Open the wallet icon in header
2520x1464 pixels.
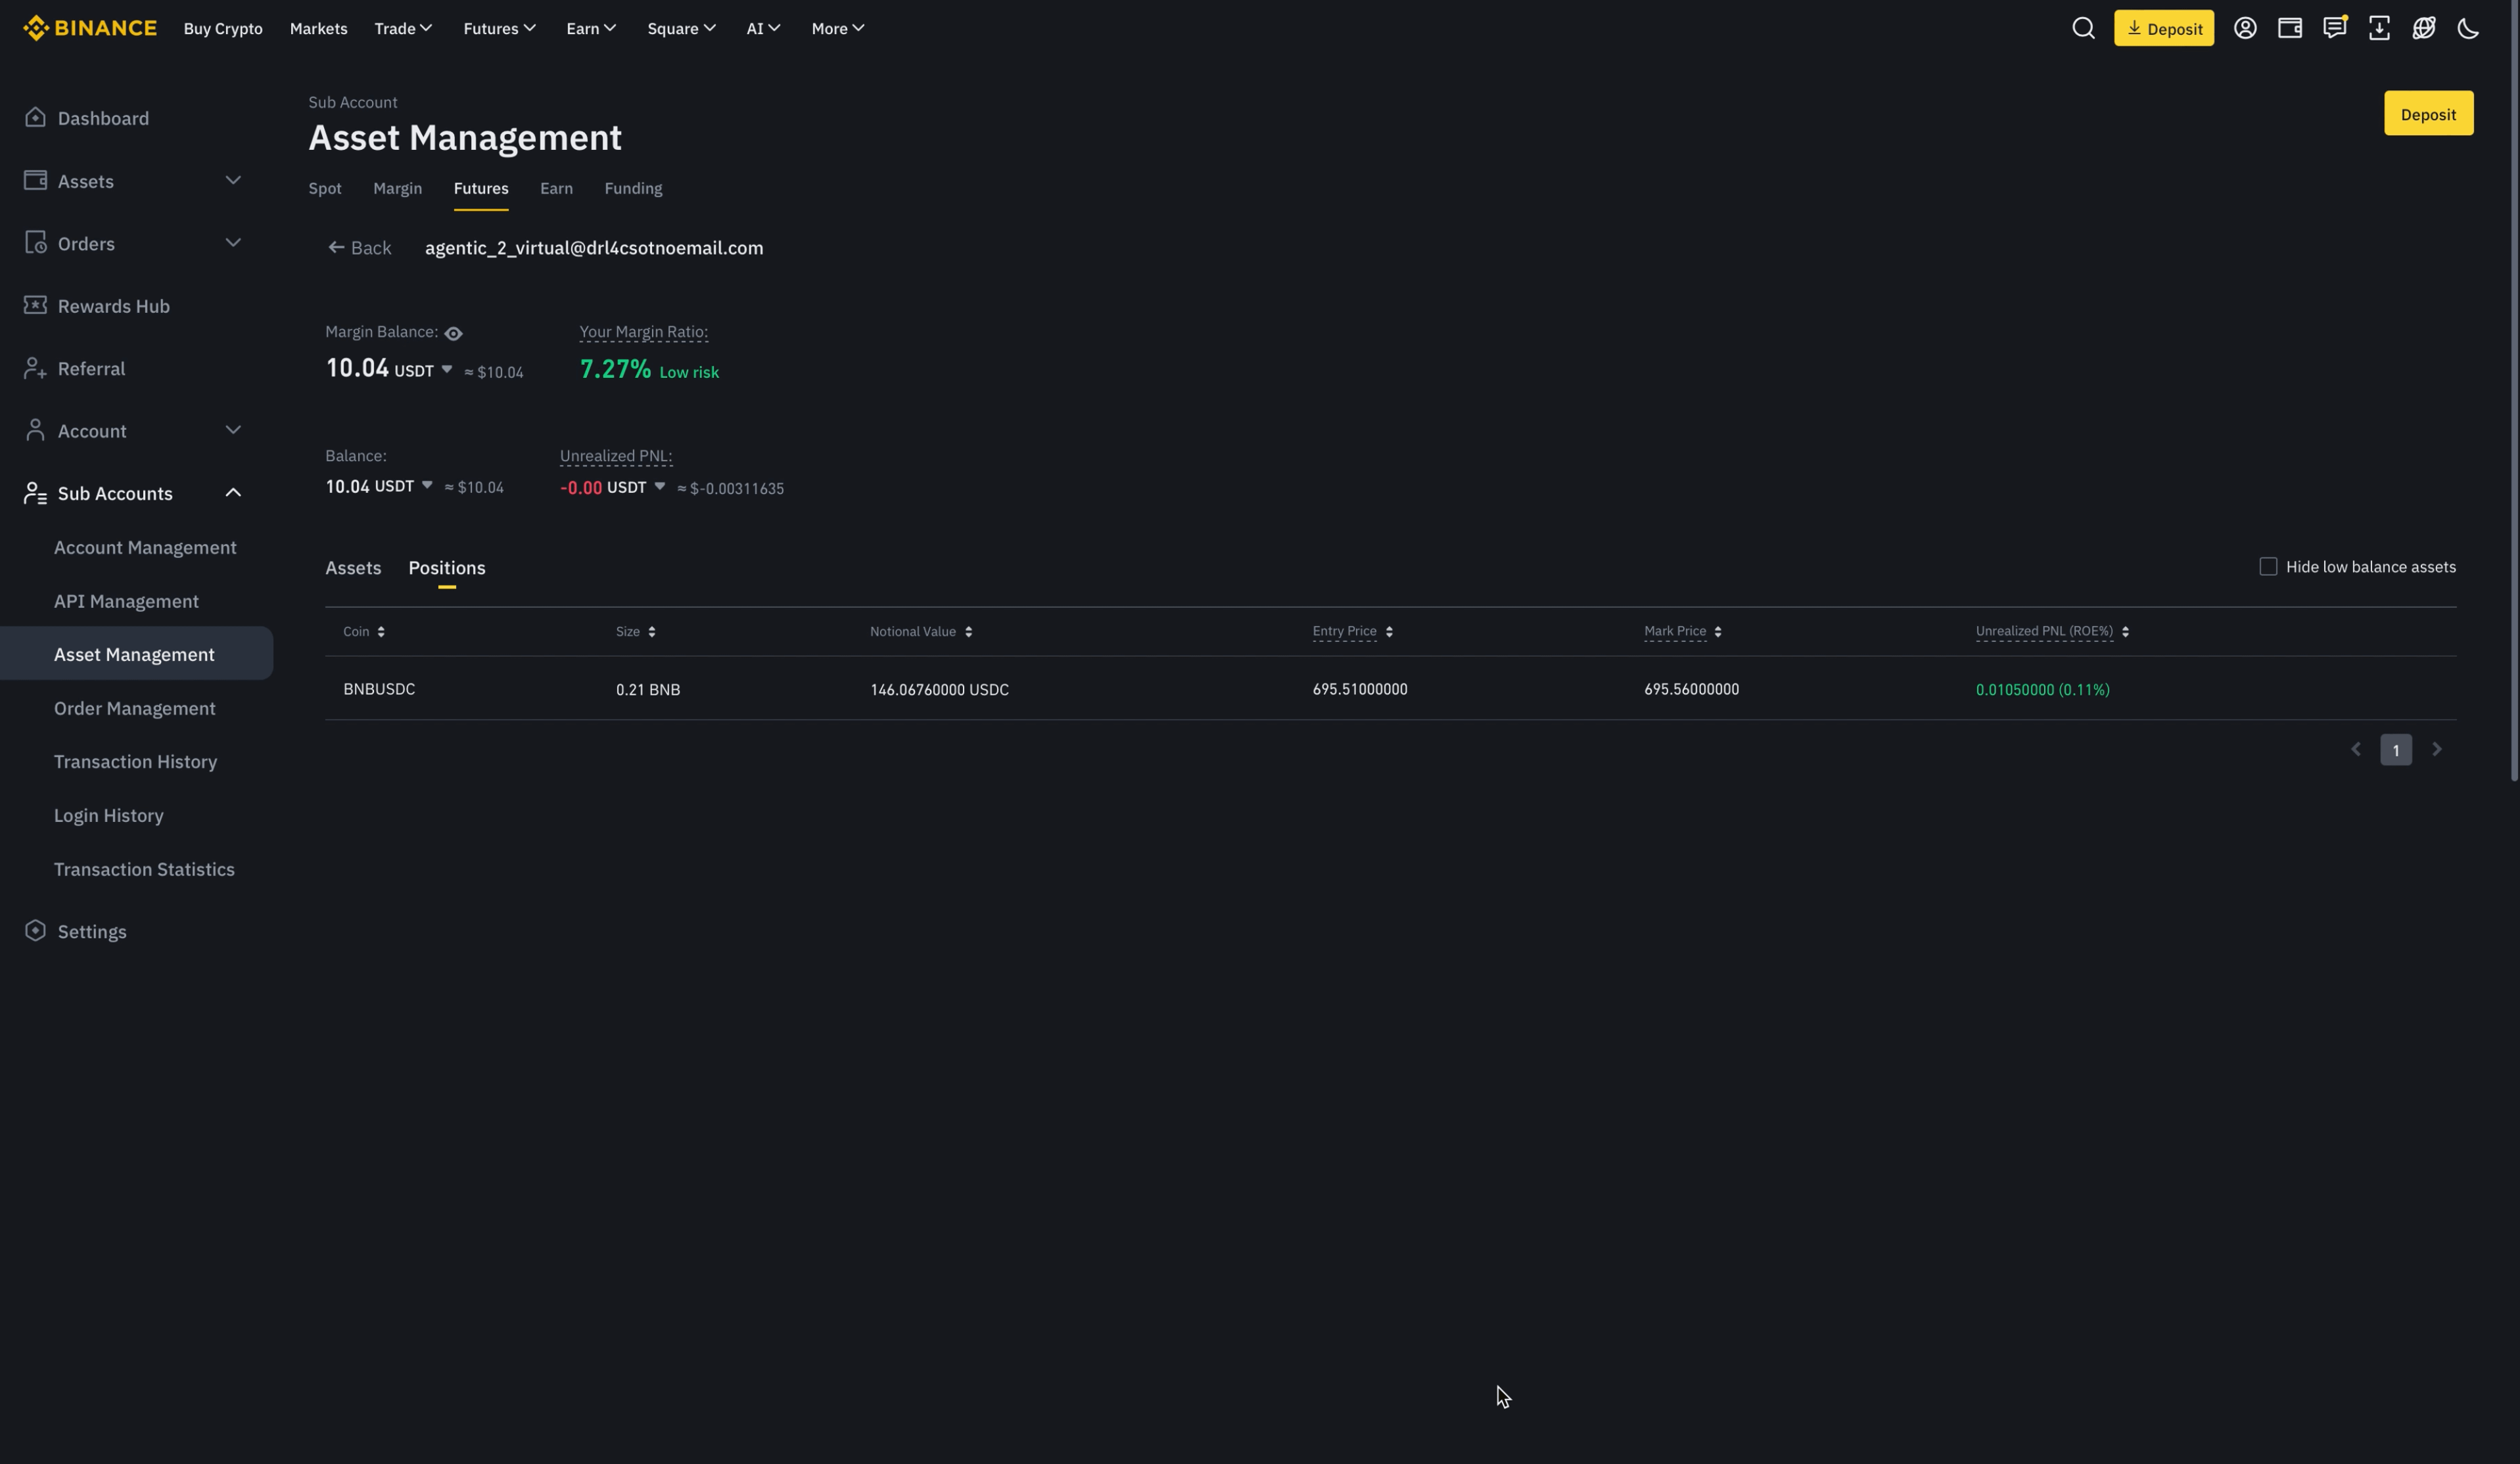click(x=2290, y=28)
